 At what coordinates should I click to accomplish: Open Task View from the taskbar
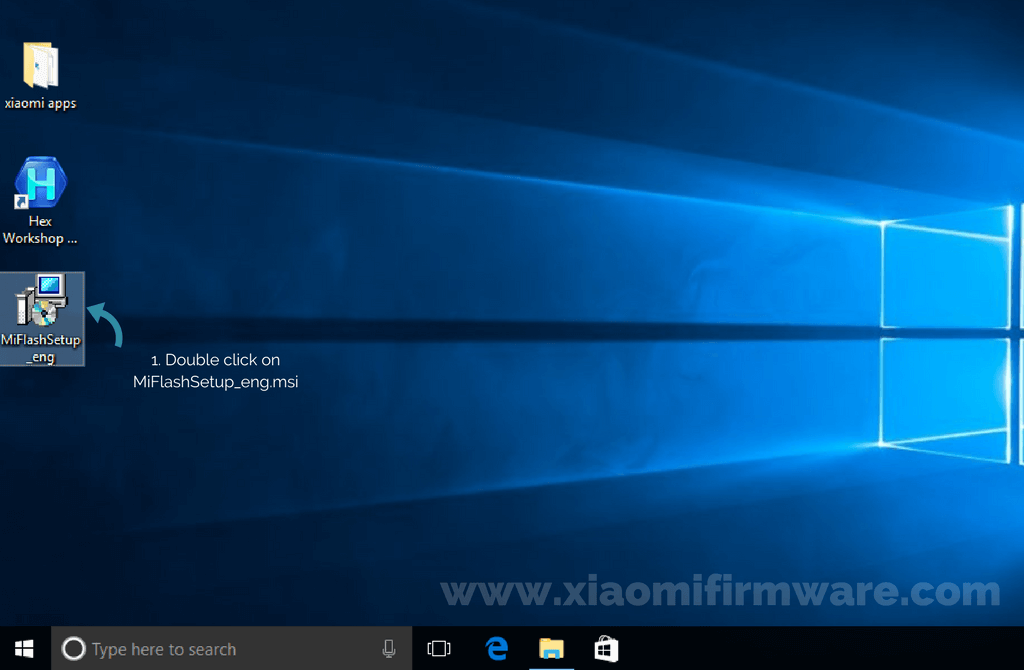439,648
